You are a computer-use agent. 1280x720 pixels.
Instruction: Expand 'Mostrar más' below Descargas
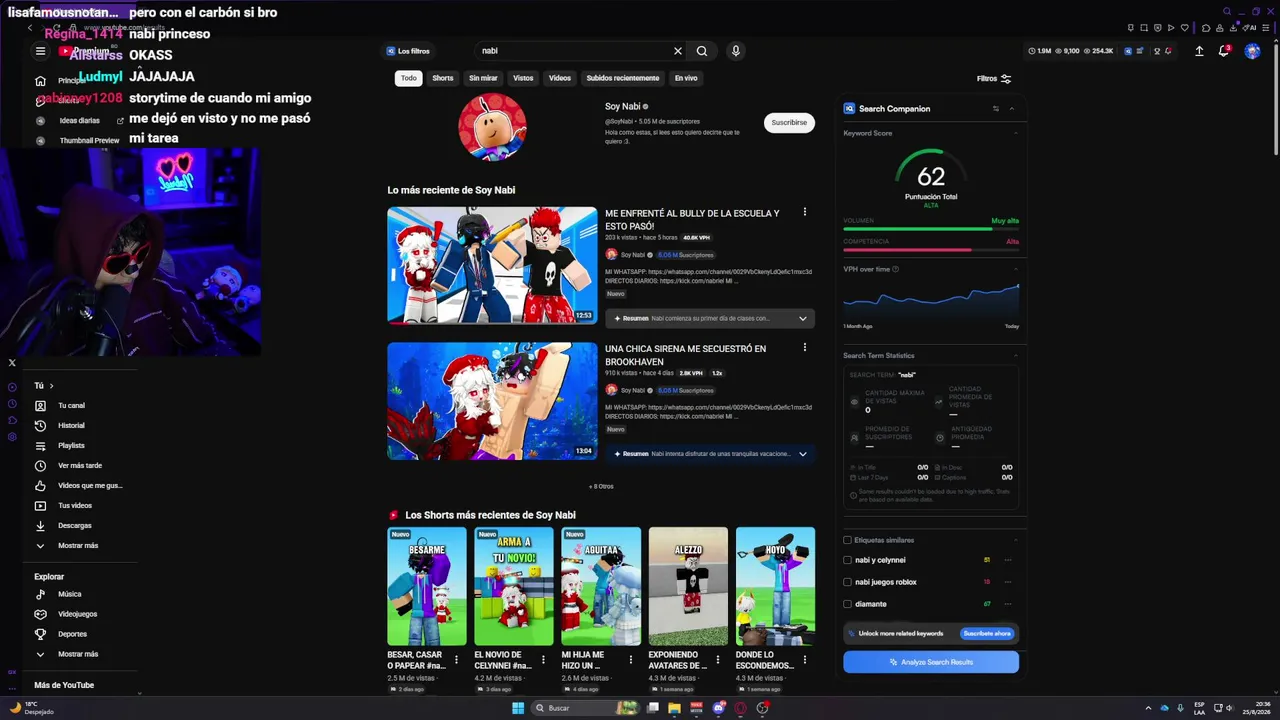(76, 546)
